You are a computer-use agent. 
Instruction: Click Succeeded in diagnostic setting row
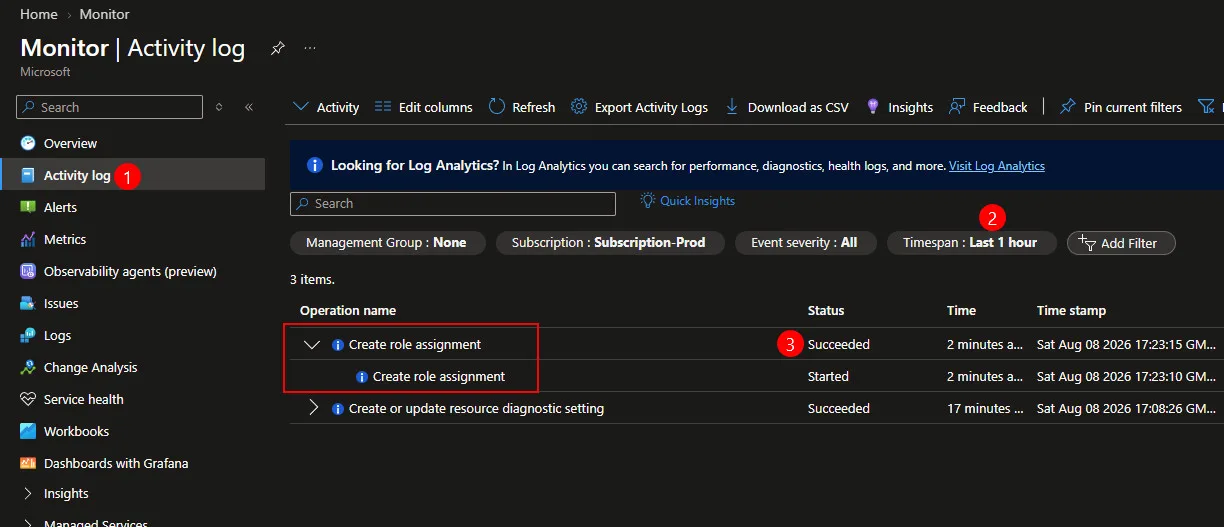pos(839,408)
